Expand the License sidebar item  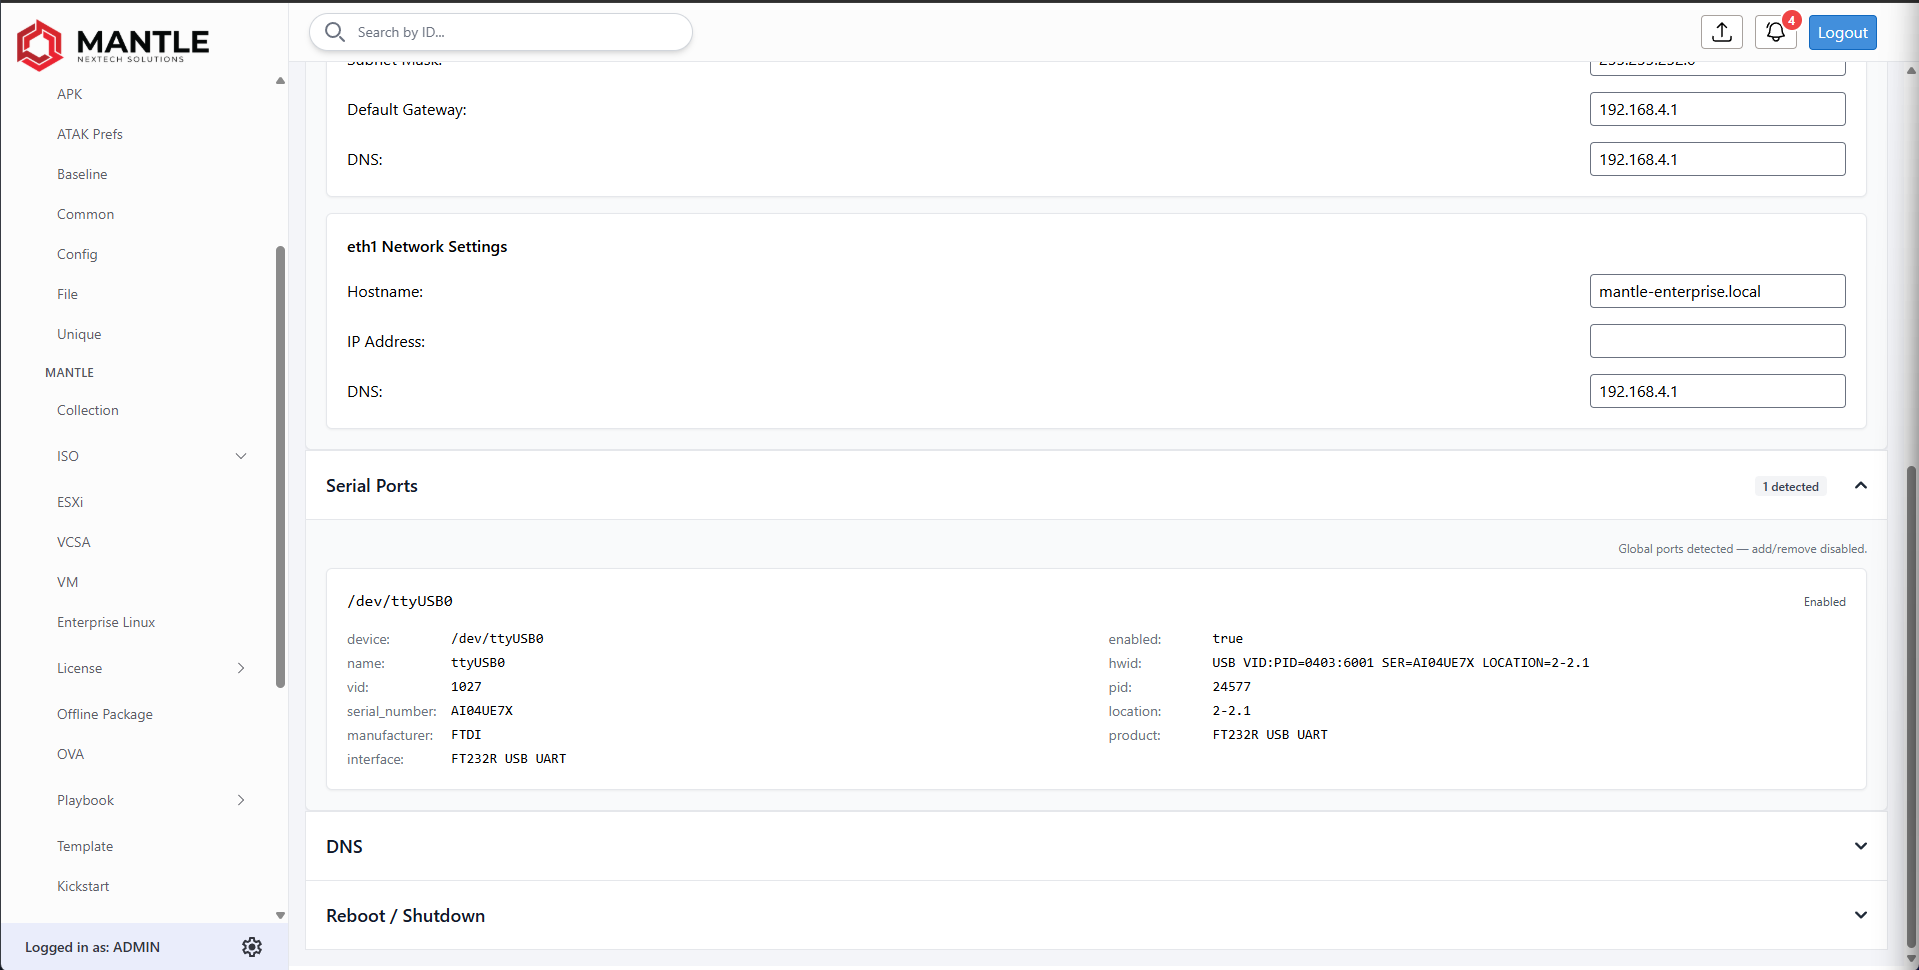click(241, 668)
